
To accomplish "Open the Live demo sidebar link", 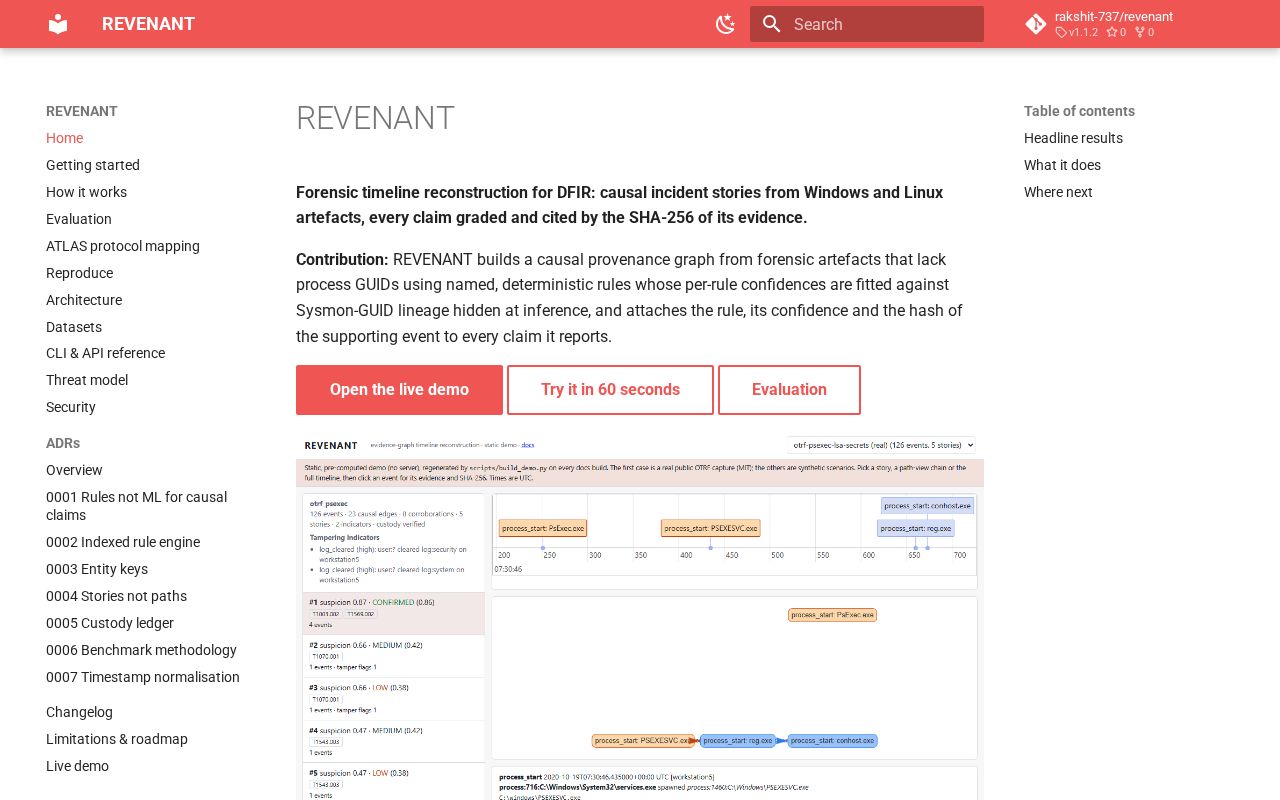I will [x=77, y=766].
